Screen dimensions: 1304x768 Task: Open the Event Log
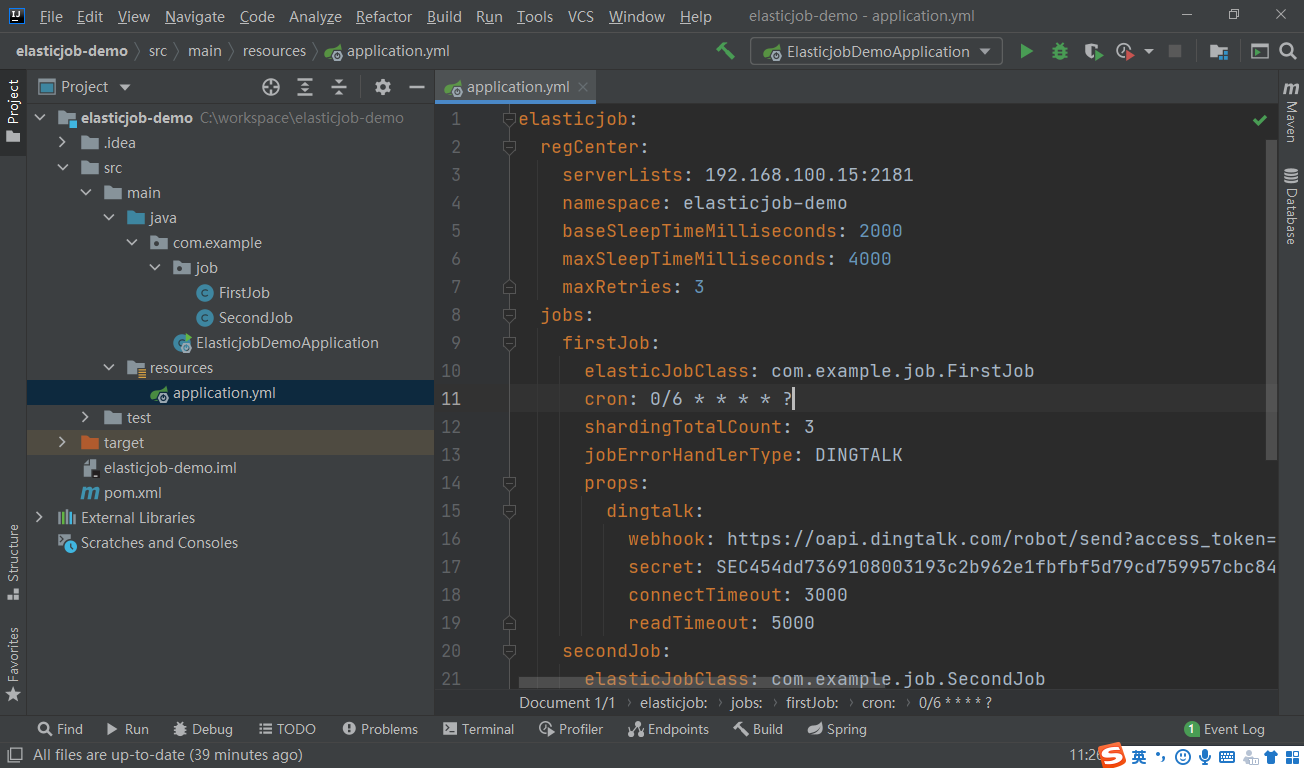(x=1225, y=729)
